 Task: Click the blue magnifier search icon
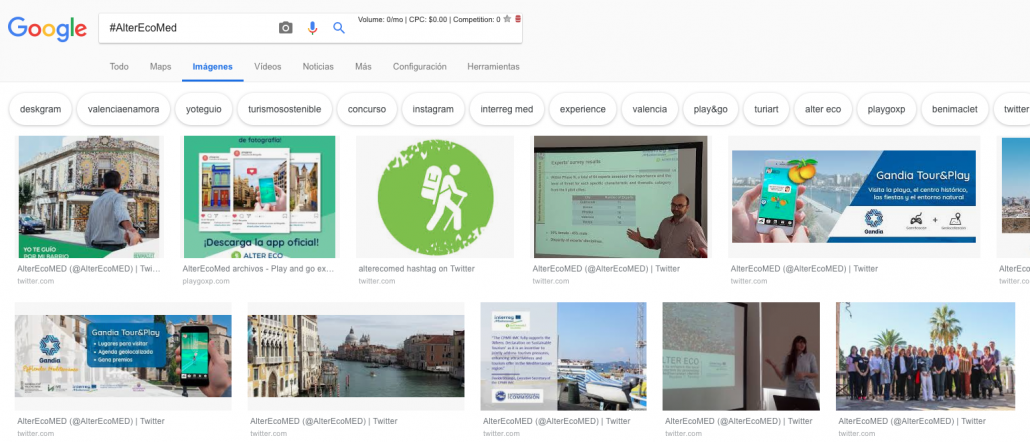coord(339,28)
